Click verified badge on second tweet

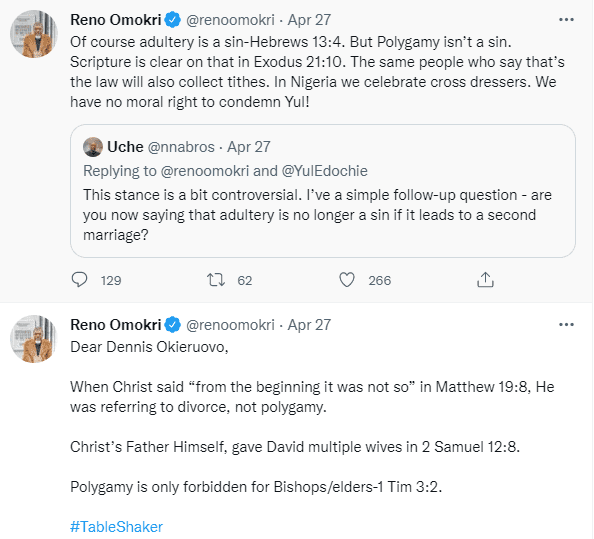pos(173,325)
